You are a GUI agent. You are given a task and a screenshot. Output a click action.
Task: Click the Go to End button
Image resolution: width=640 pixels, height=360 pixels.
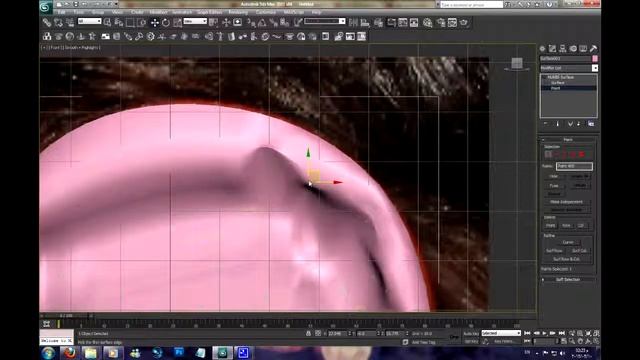point(562,334)
